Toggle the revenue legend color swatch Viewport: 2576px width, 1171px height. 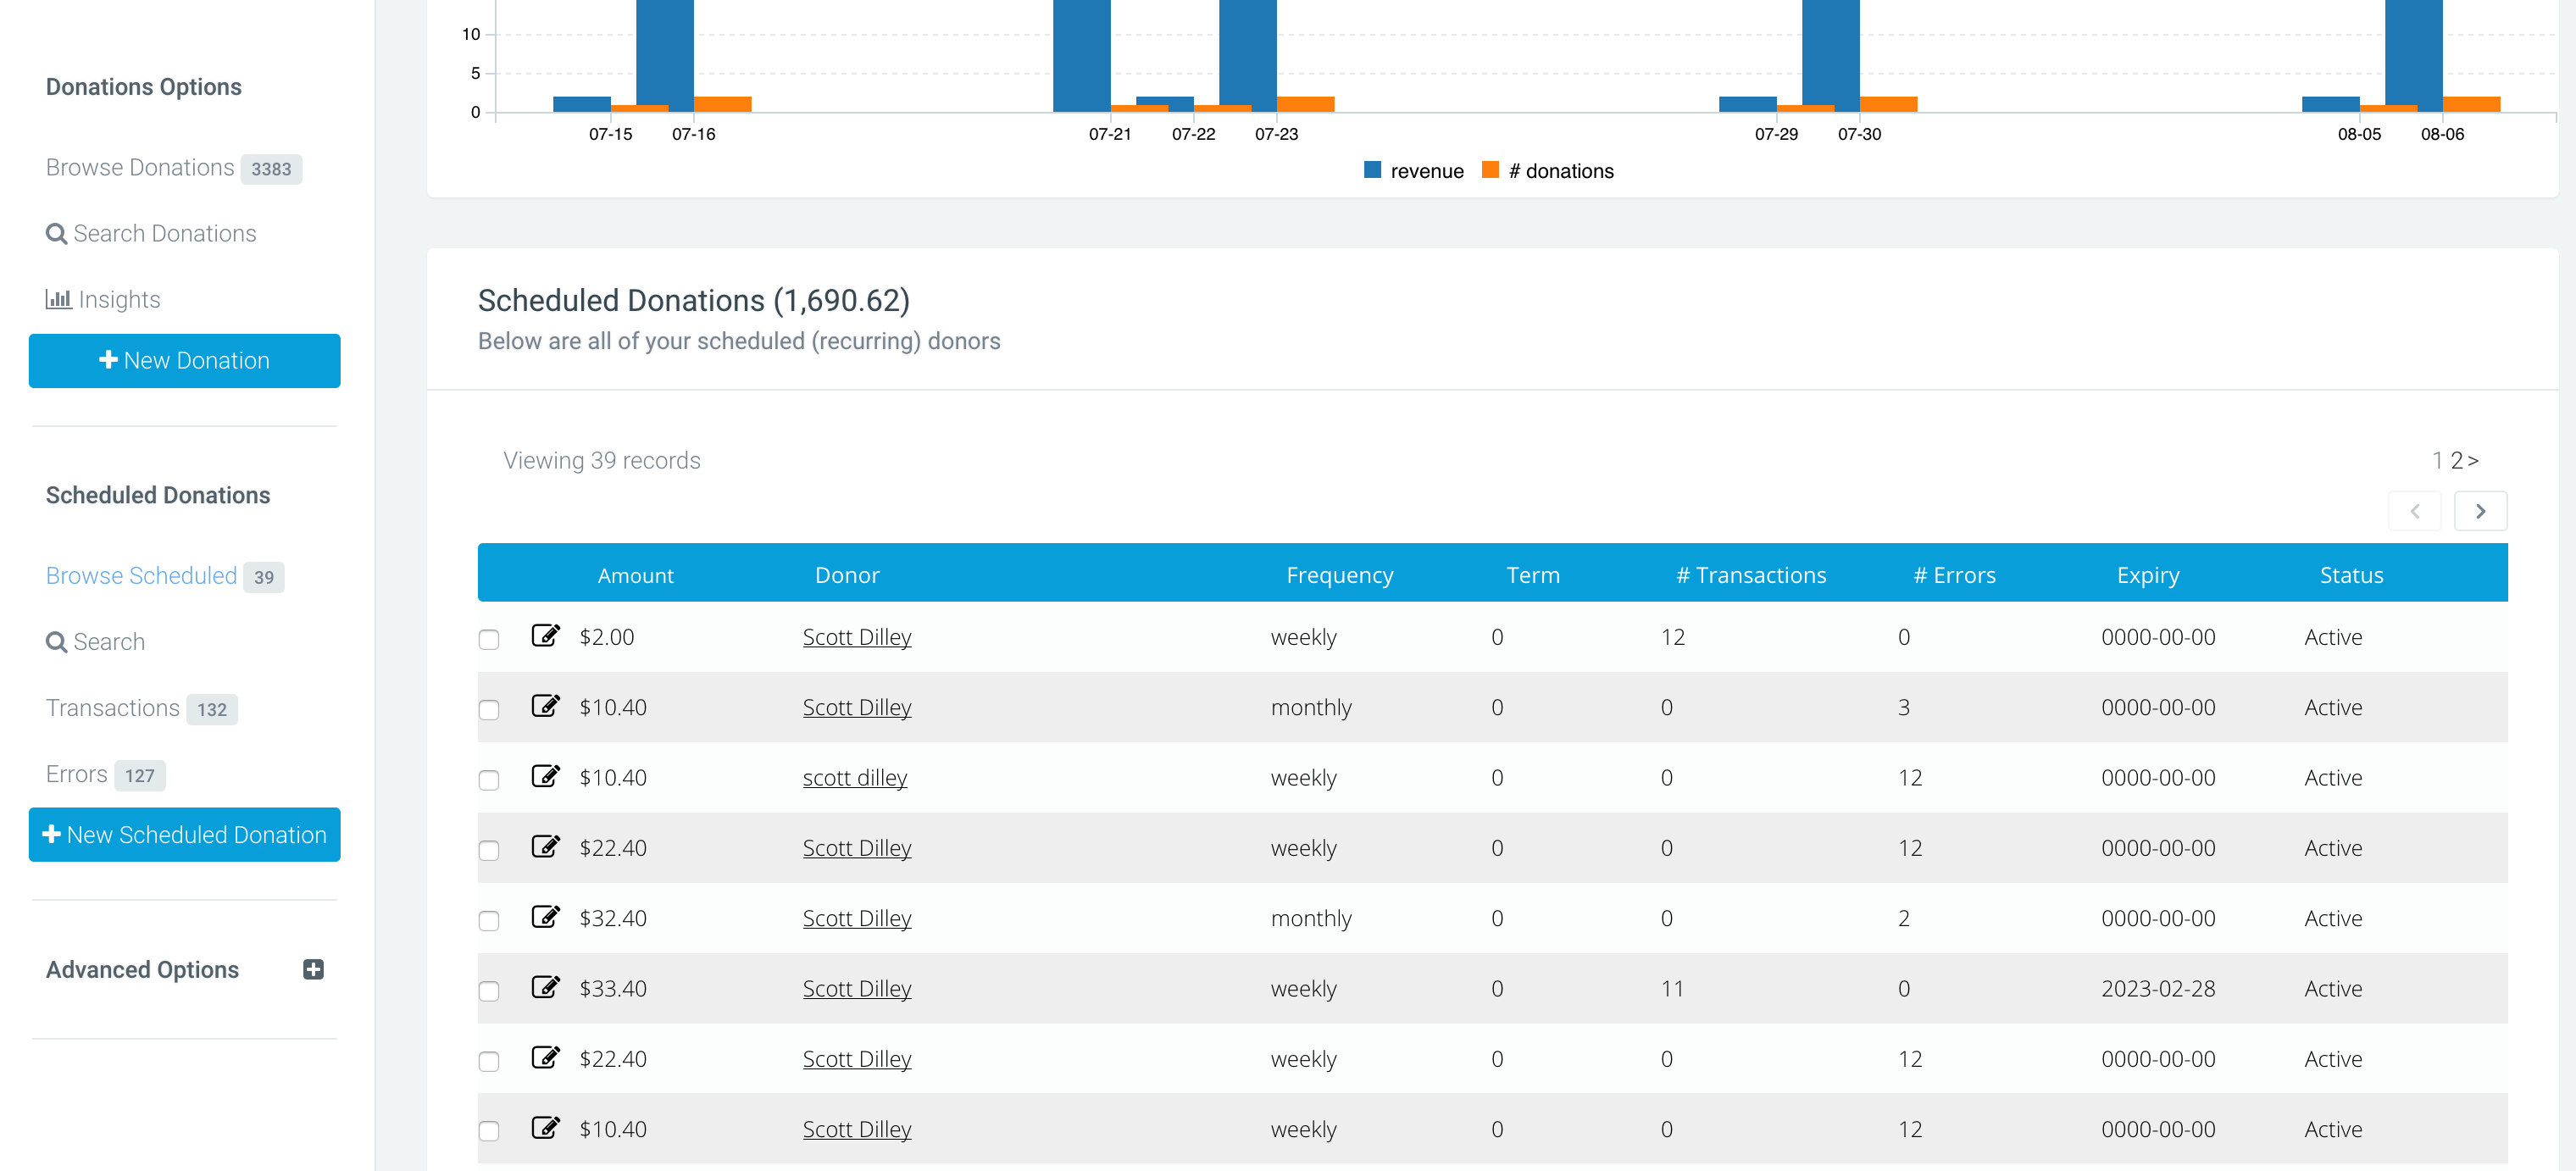coord(1372,170)
